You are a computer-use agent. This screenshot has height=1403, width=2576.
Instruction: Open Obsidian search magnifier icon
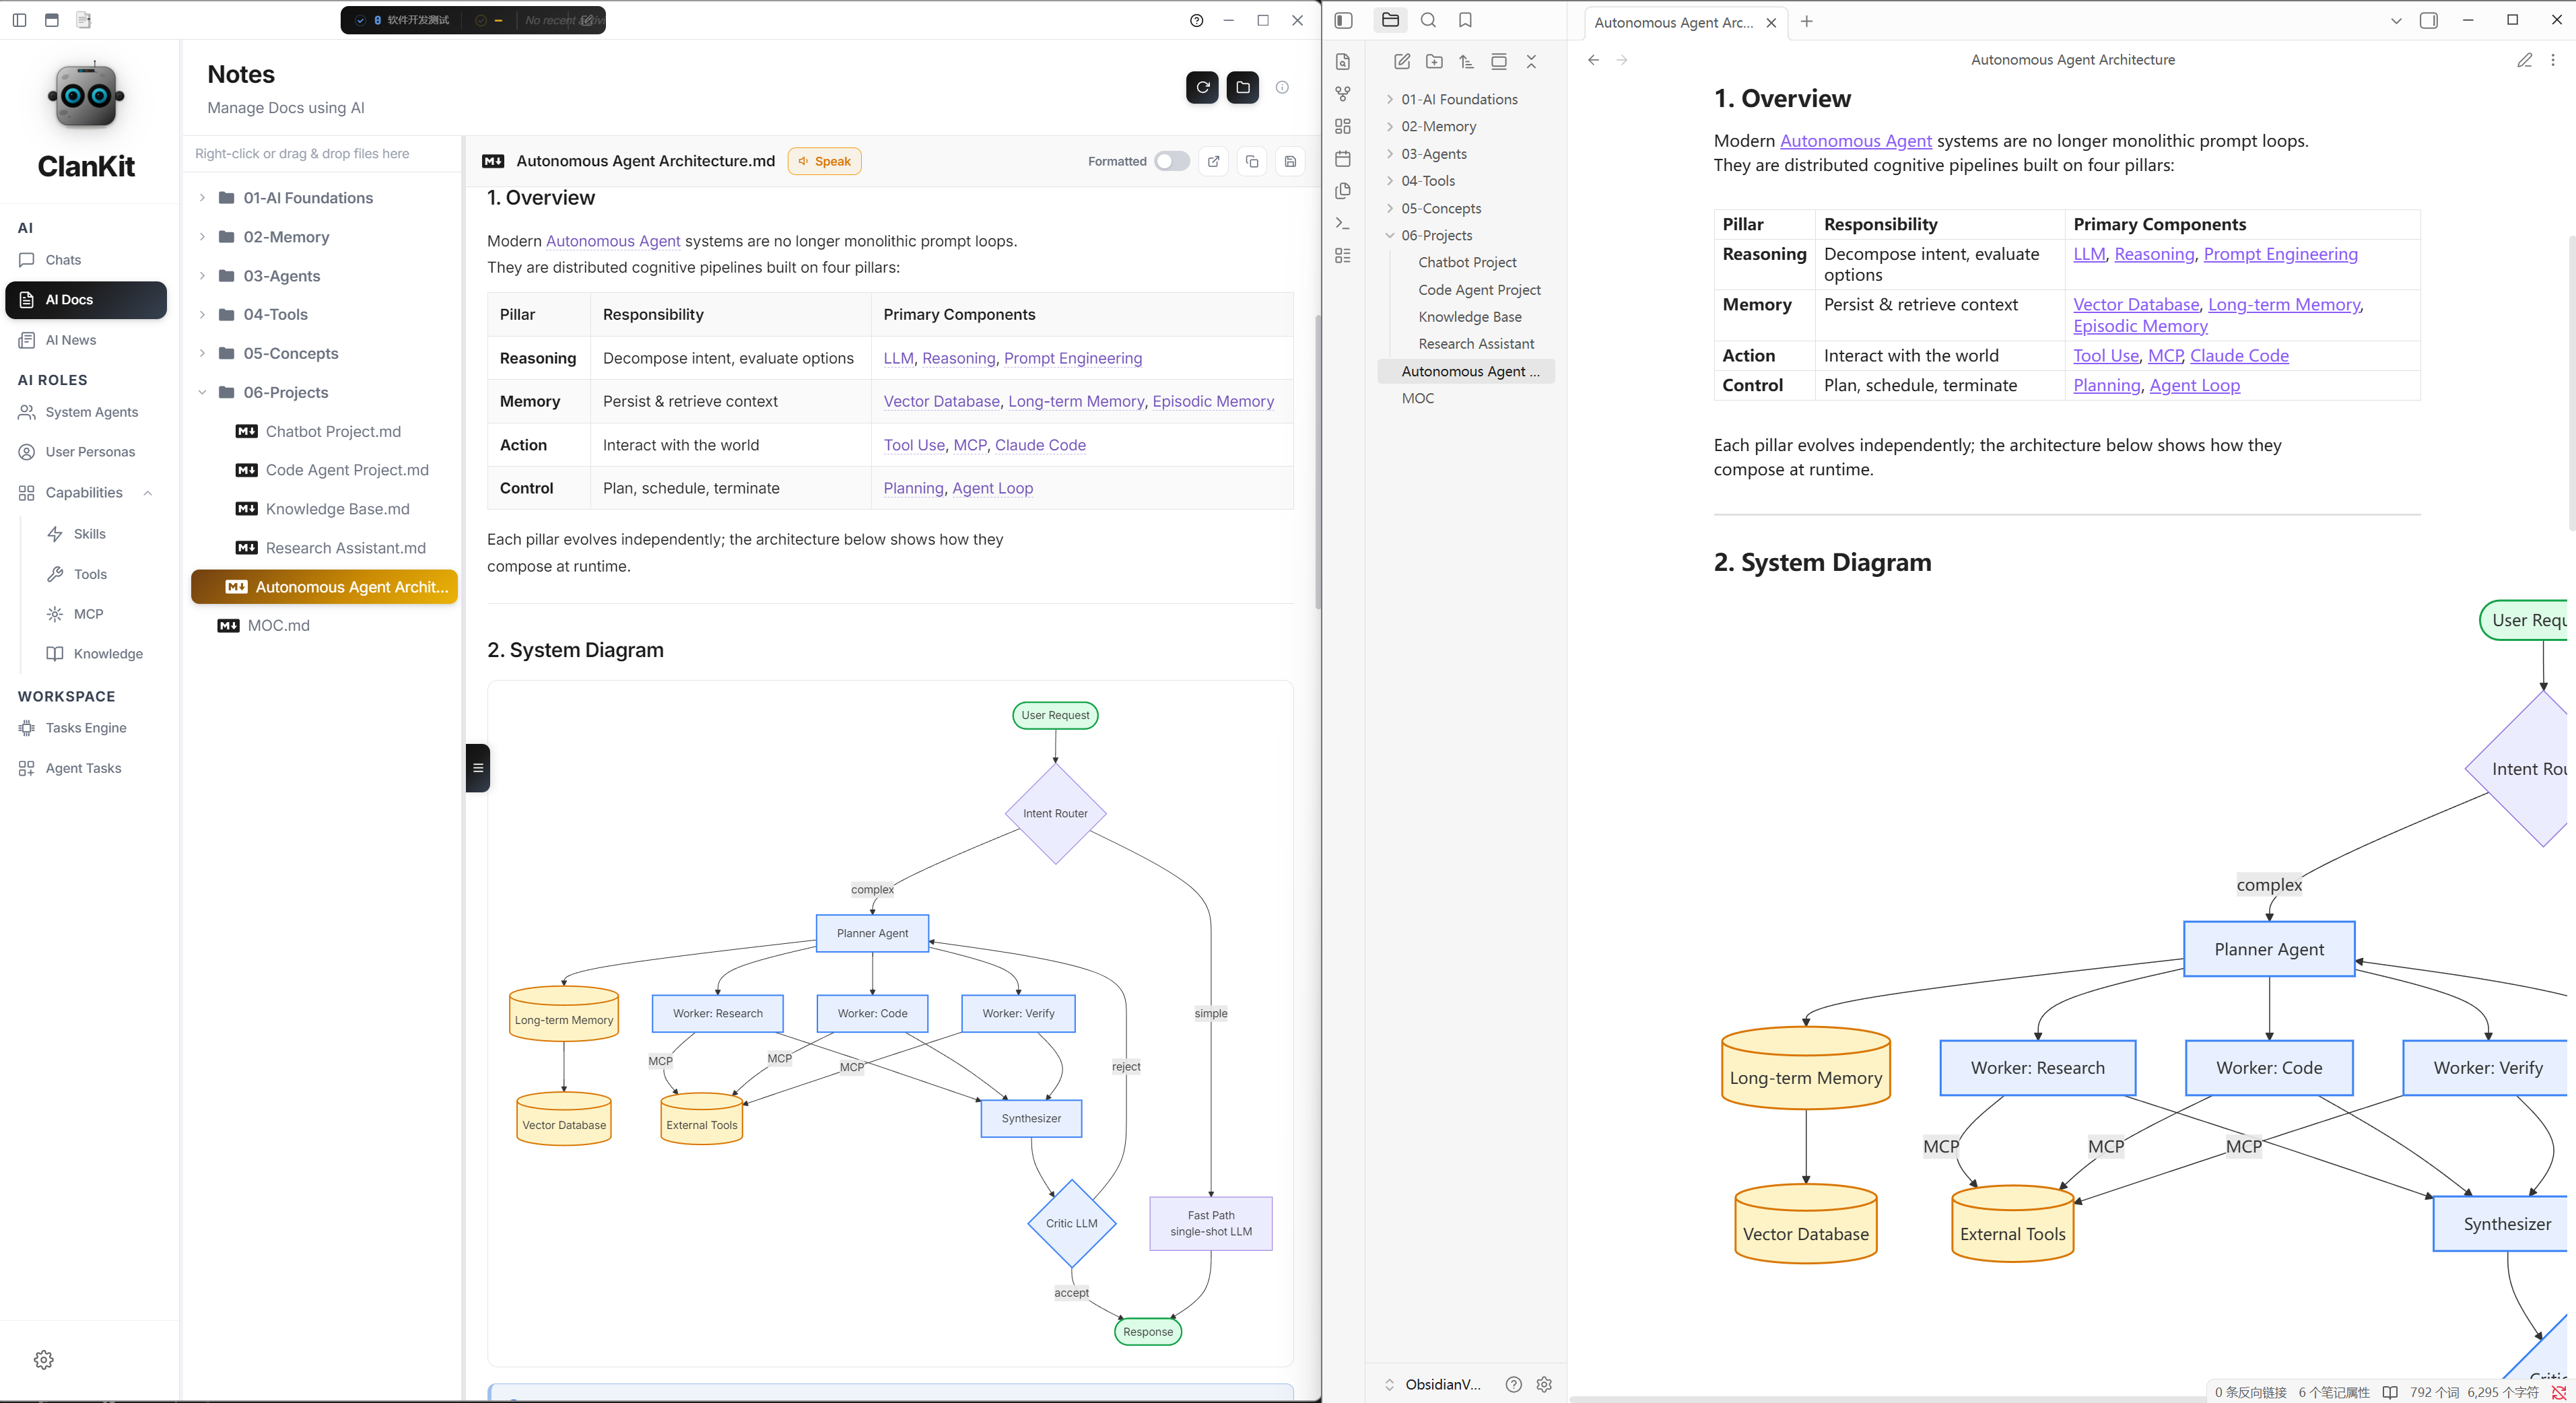1428,20
